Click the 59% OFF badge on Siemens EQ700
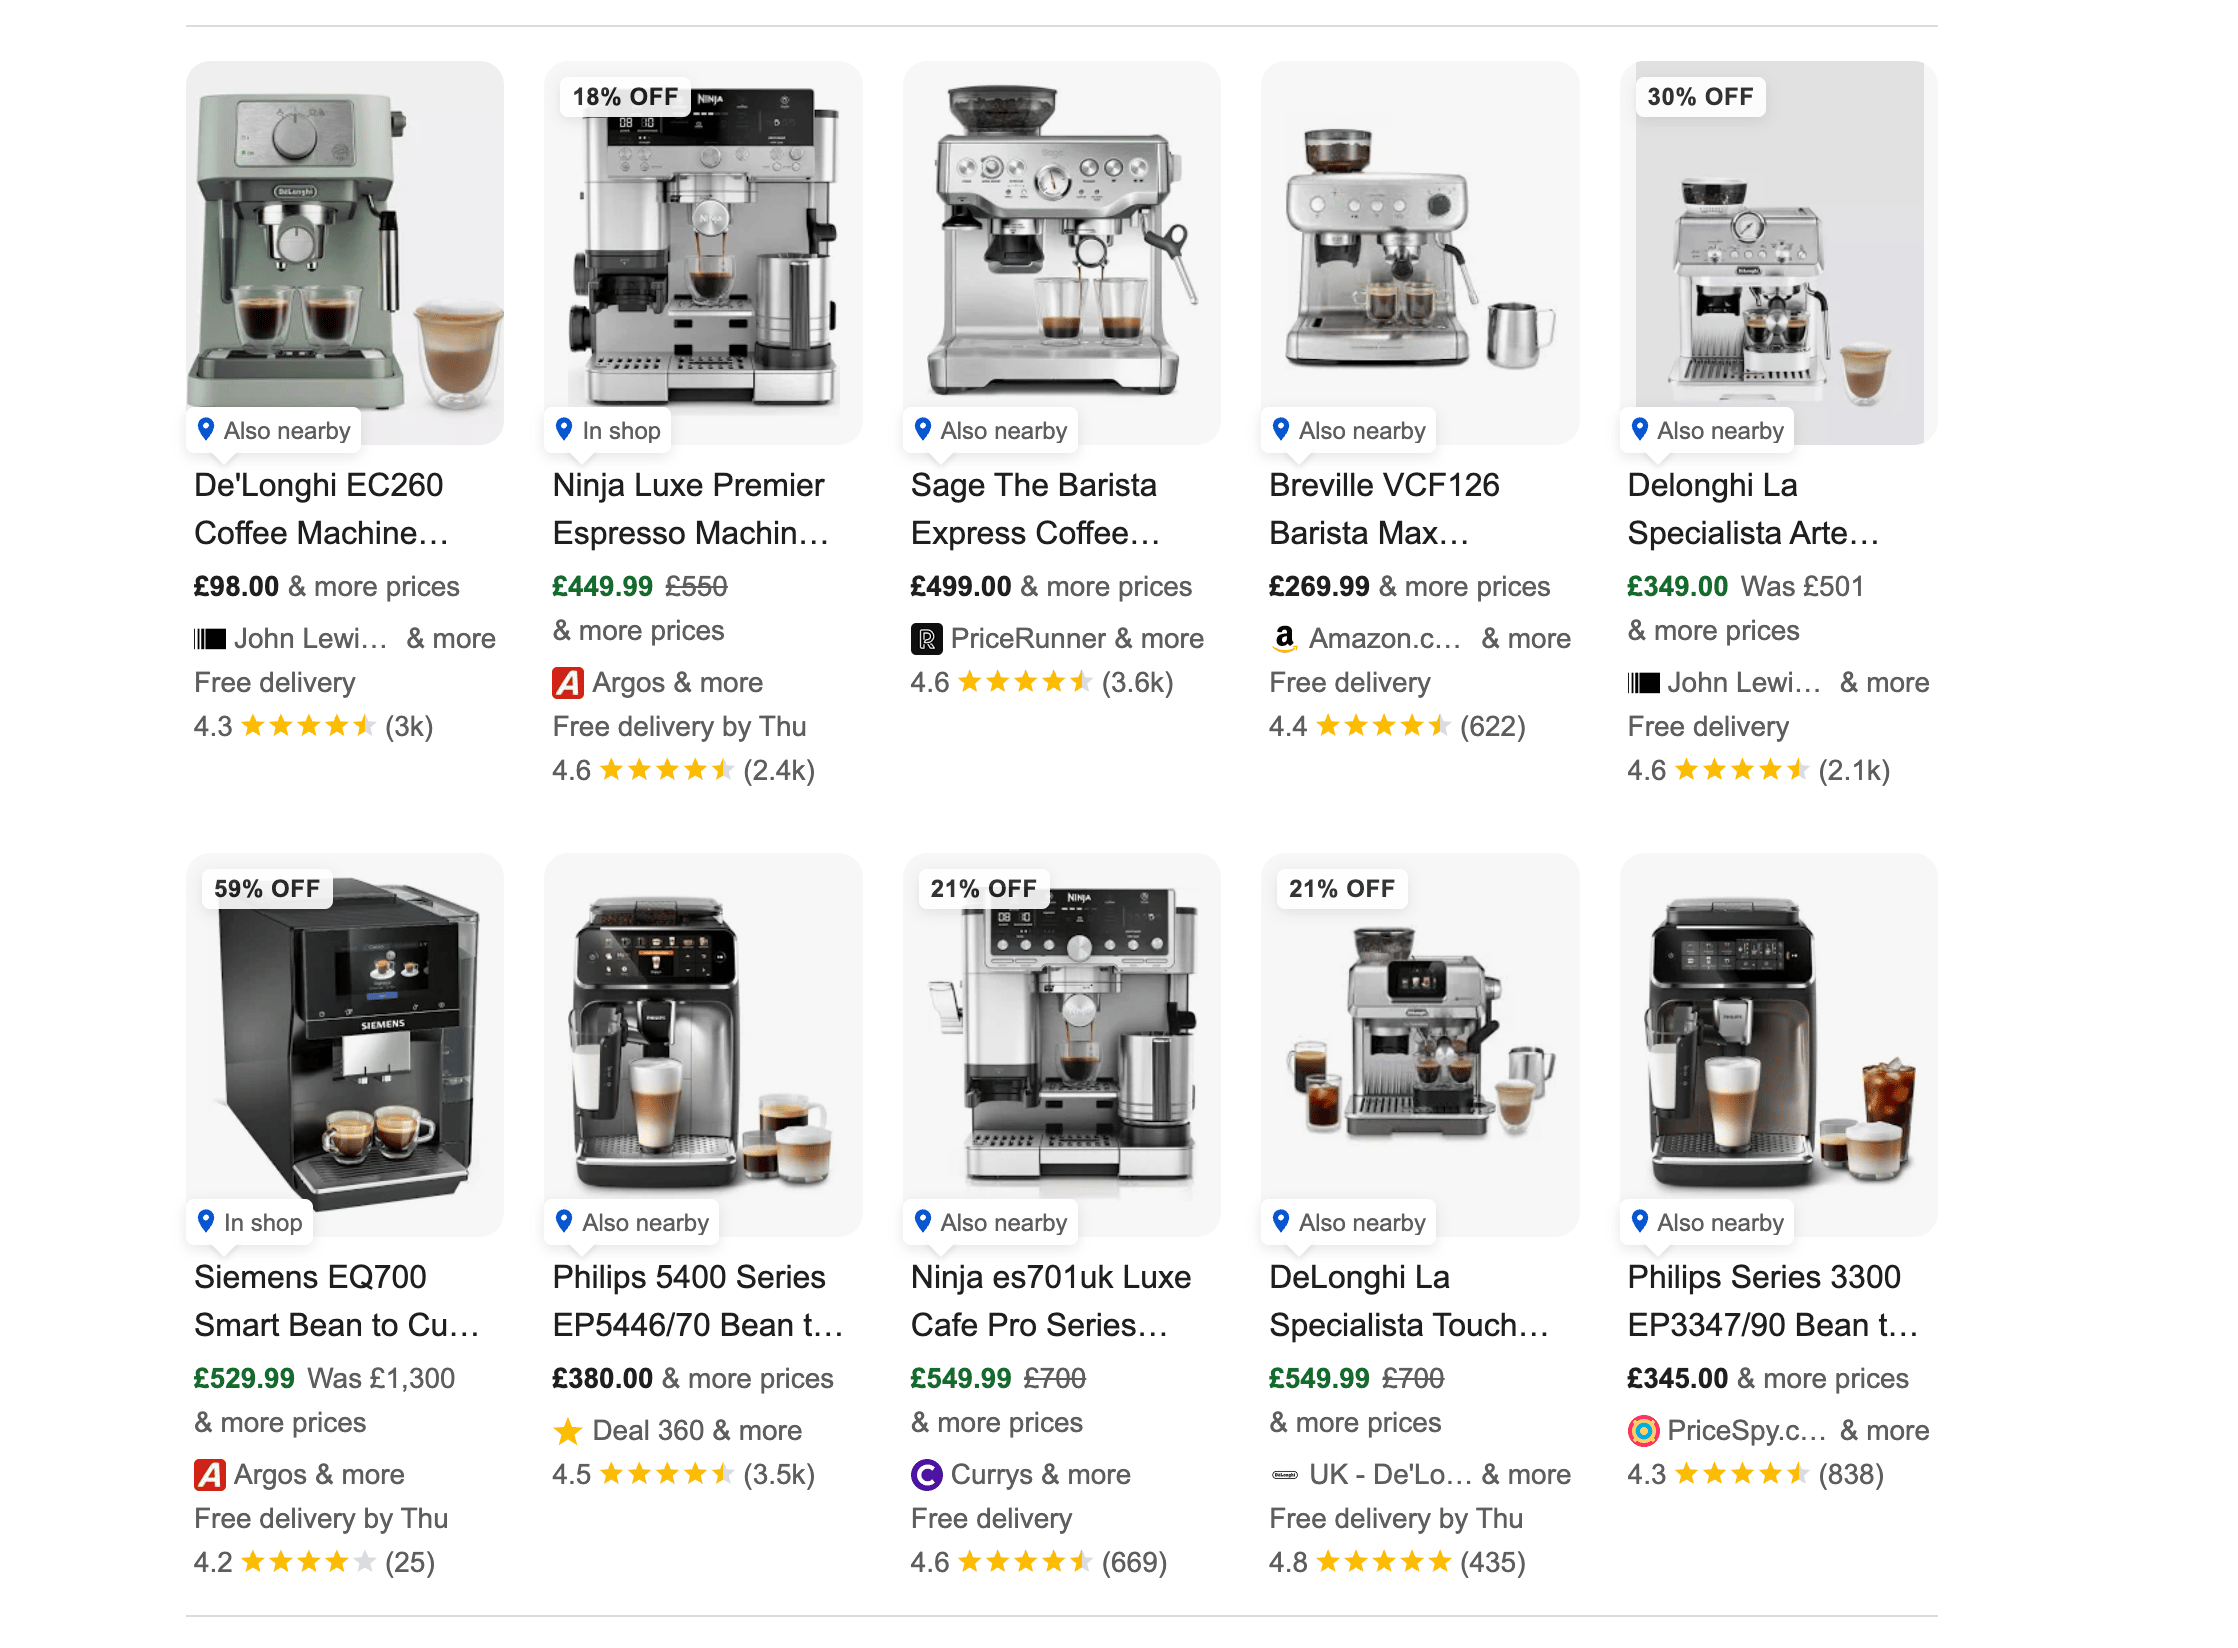2238x1648 pixels. click(267, 889)
